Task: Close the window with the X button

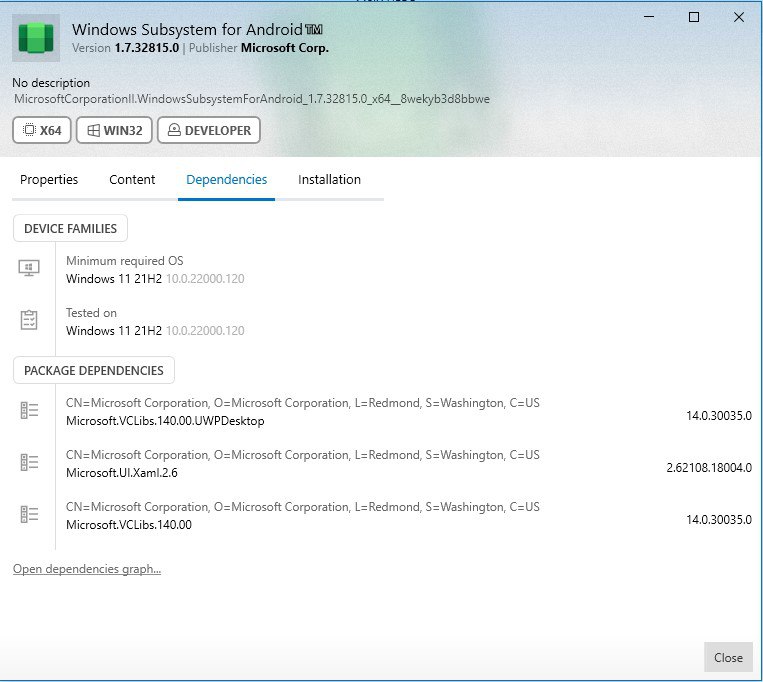Action: pos(739,18)
